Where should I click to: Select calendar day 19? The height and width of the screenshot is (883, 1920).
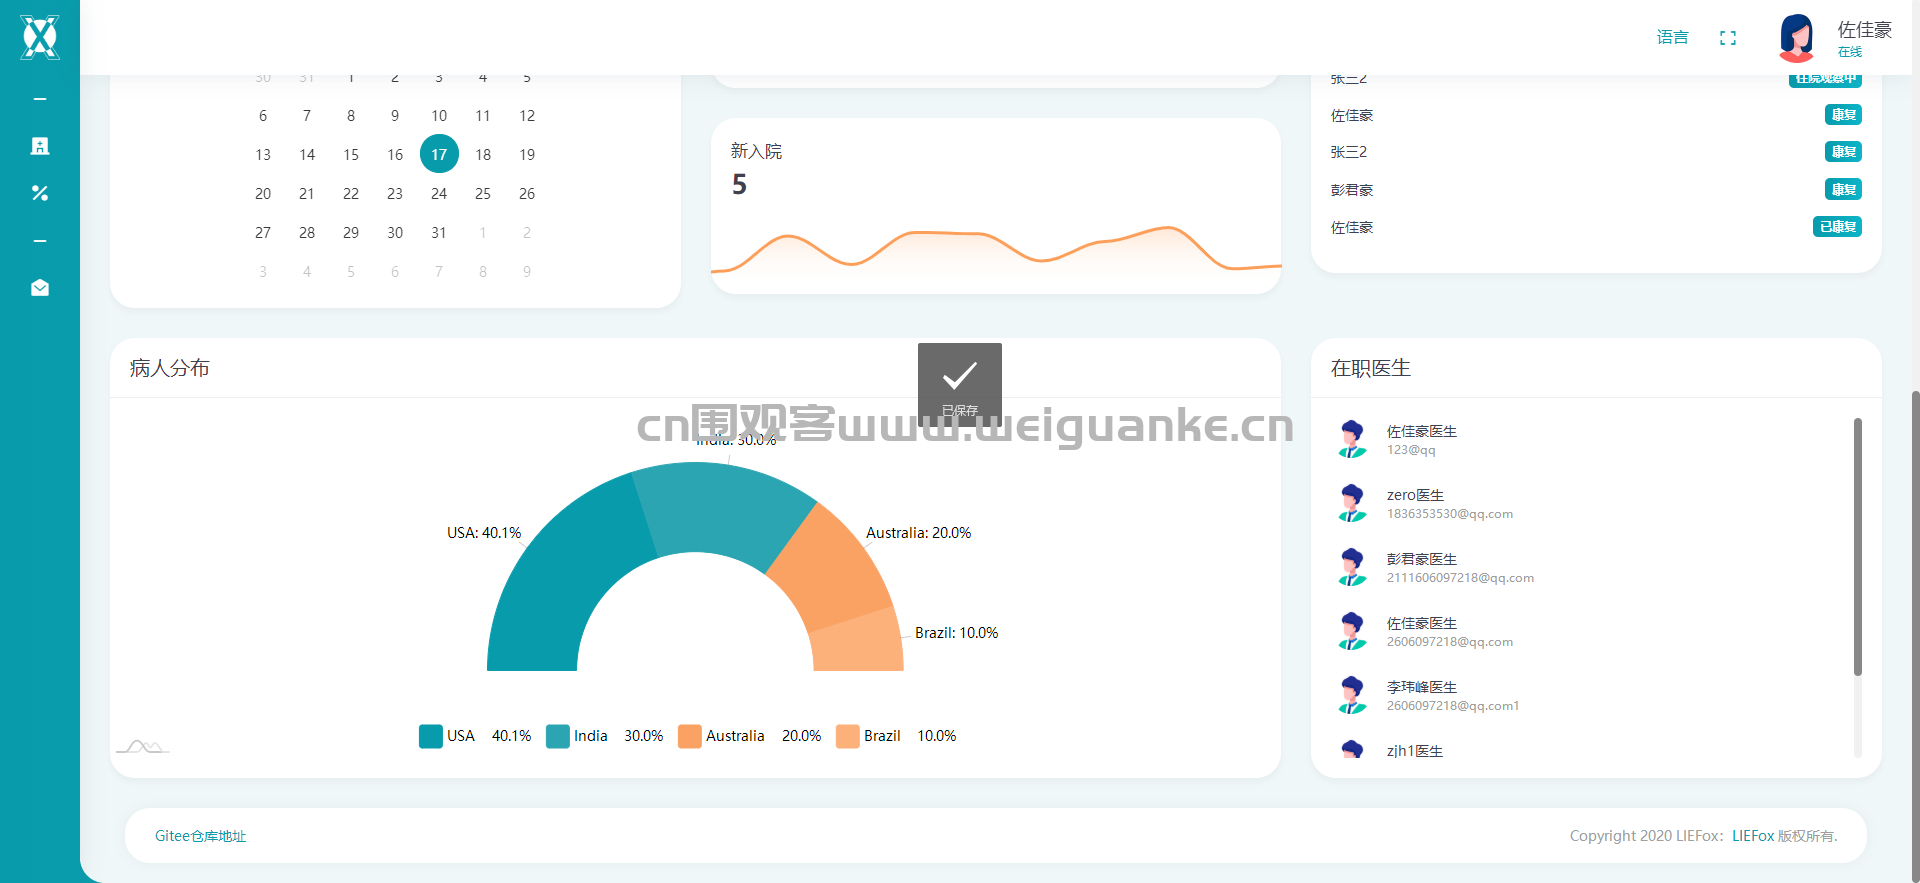tap(527, 154)
